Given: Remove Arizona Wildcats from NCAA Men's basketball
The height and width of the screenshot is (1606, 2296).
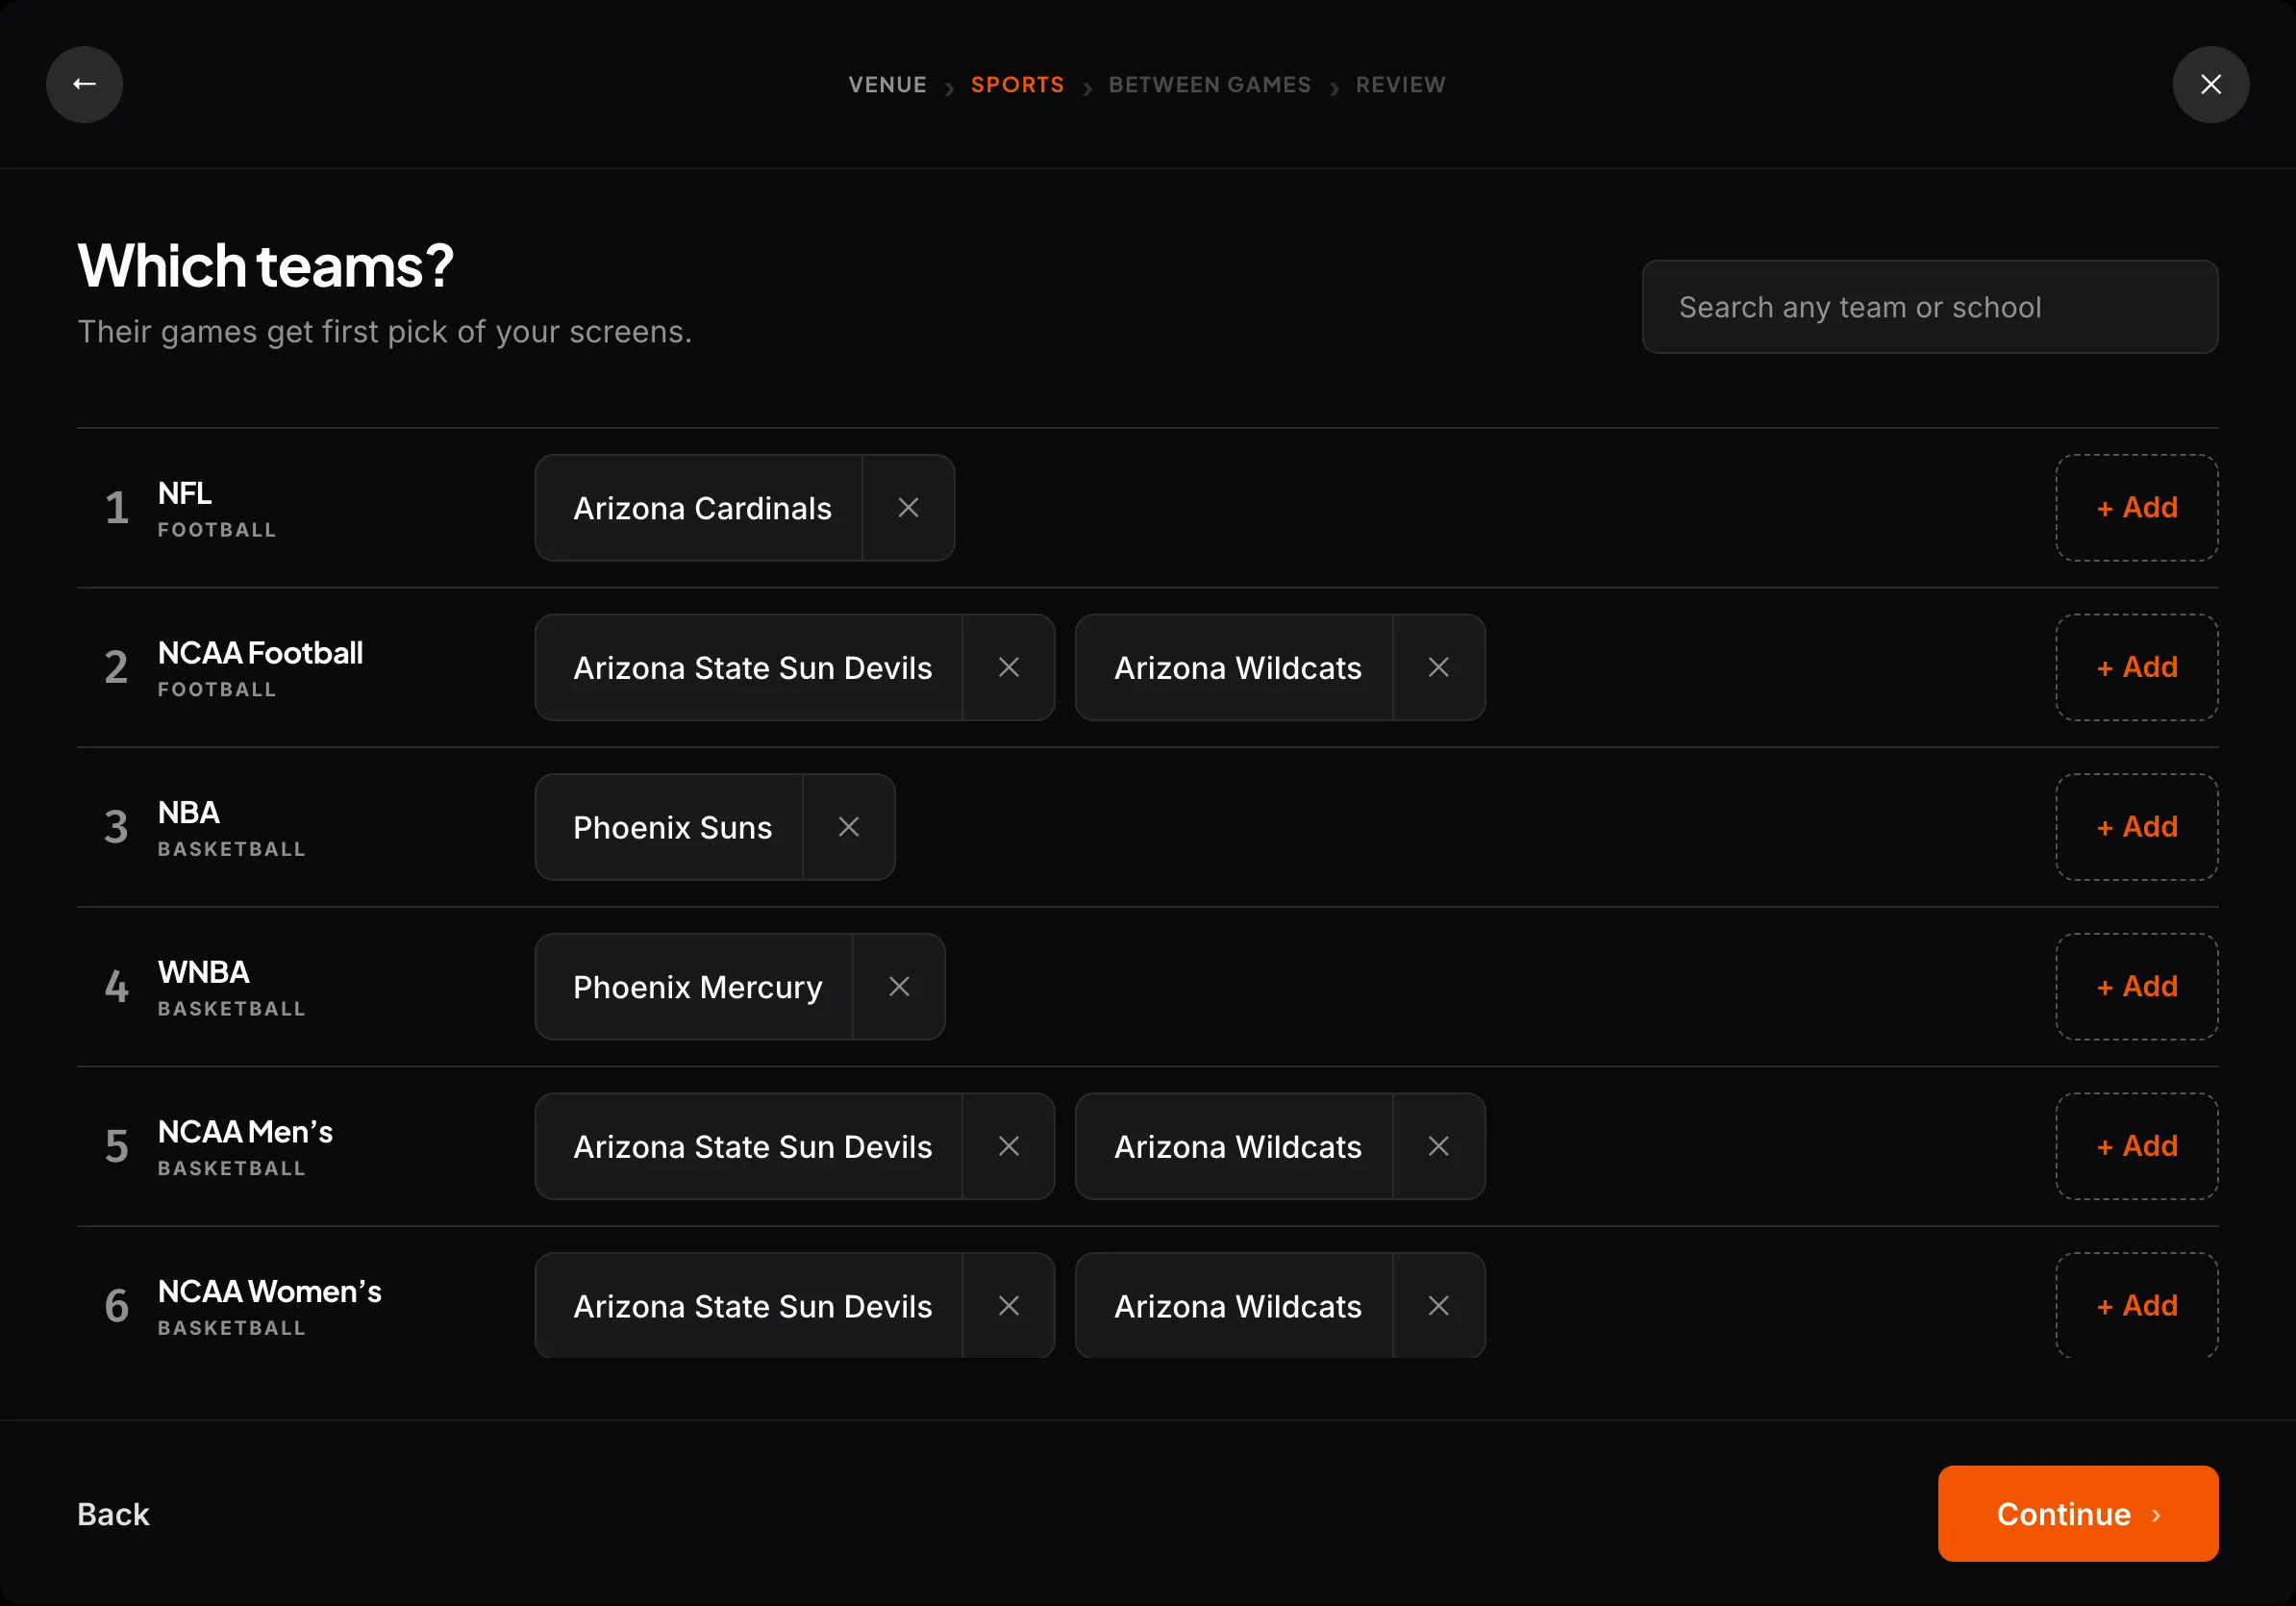Looking at the screenshot, I should (x=1438, y=1146).
